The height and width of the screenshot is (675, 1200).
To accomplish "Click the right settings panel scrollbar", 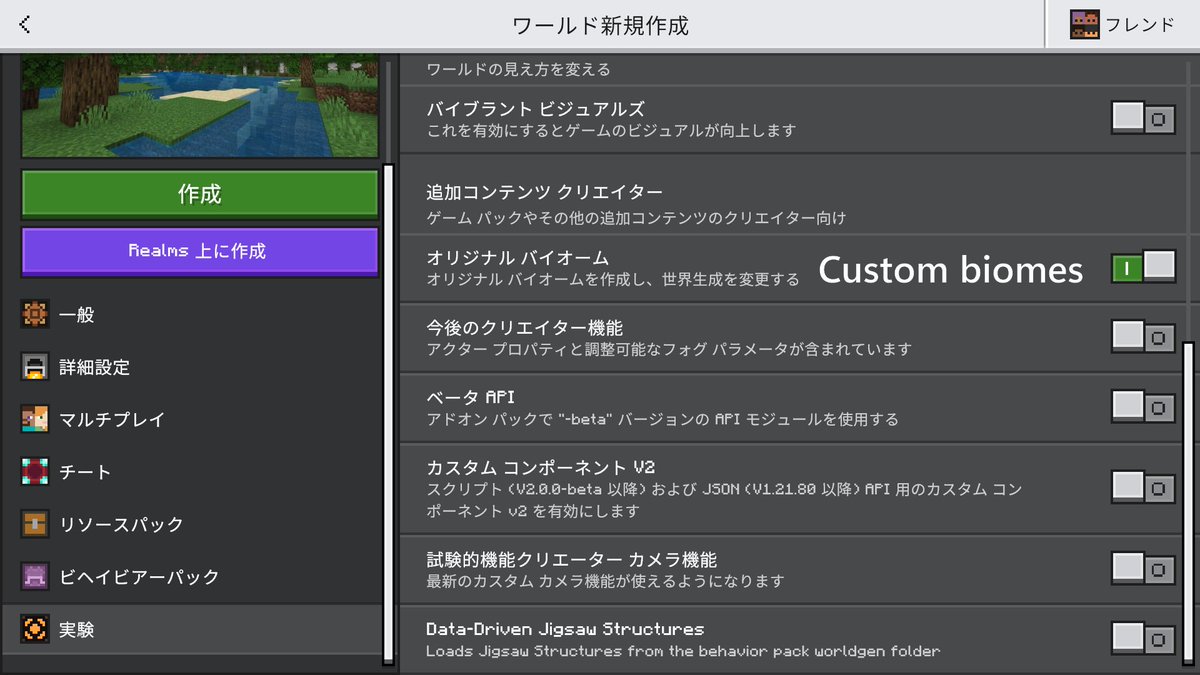I will tap(1188, 505).
